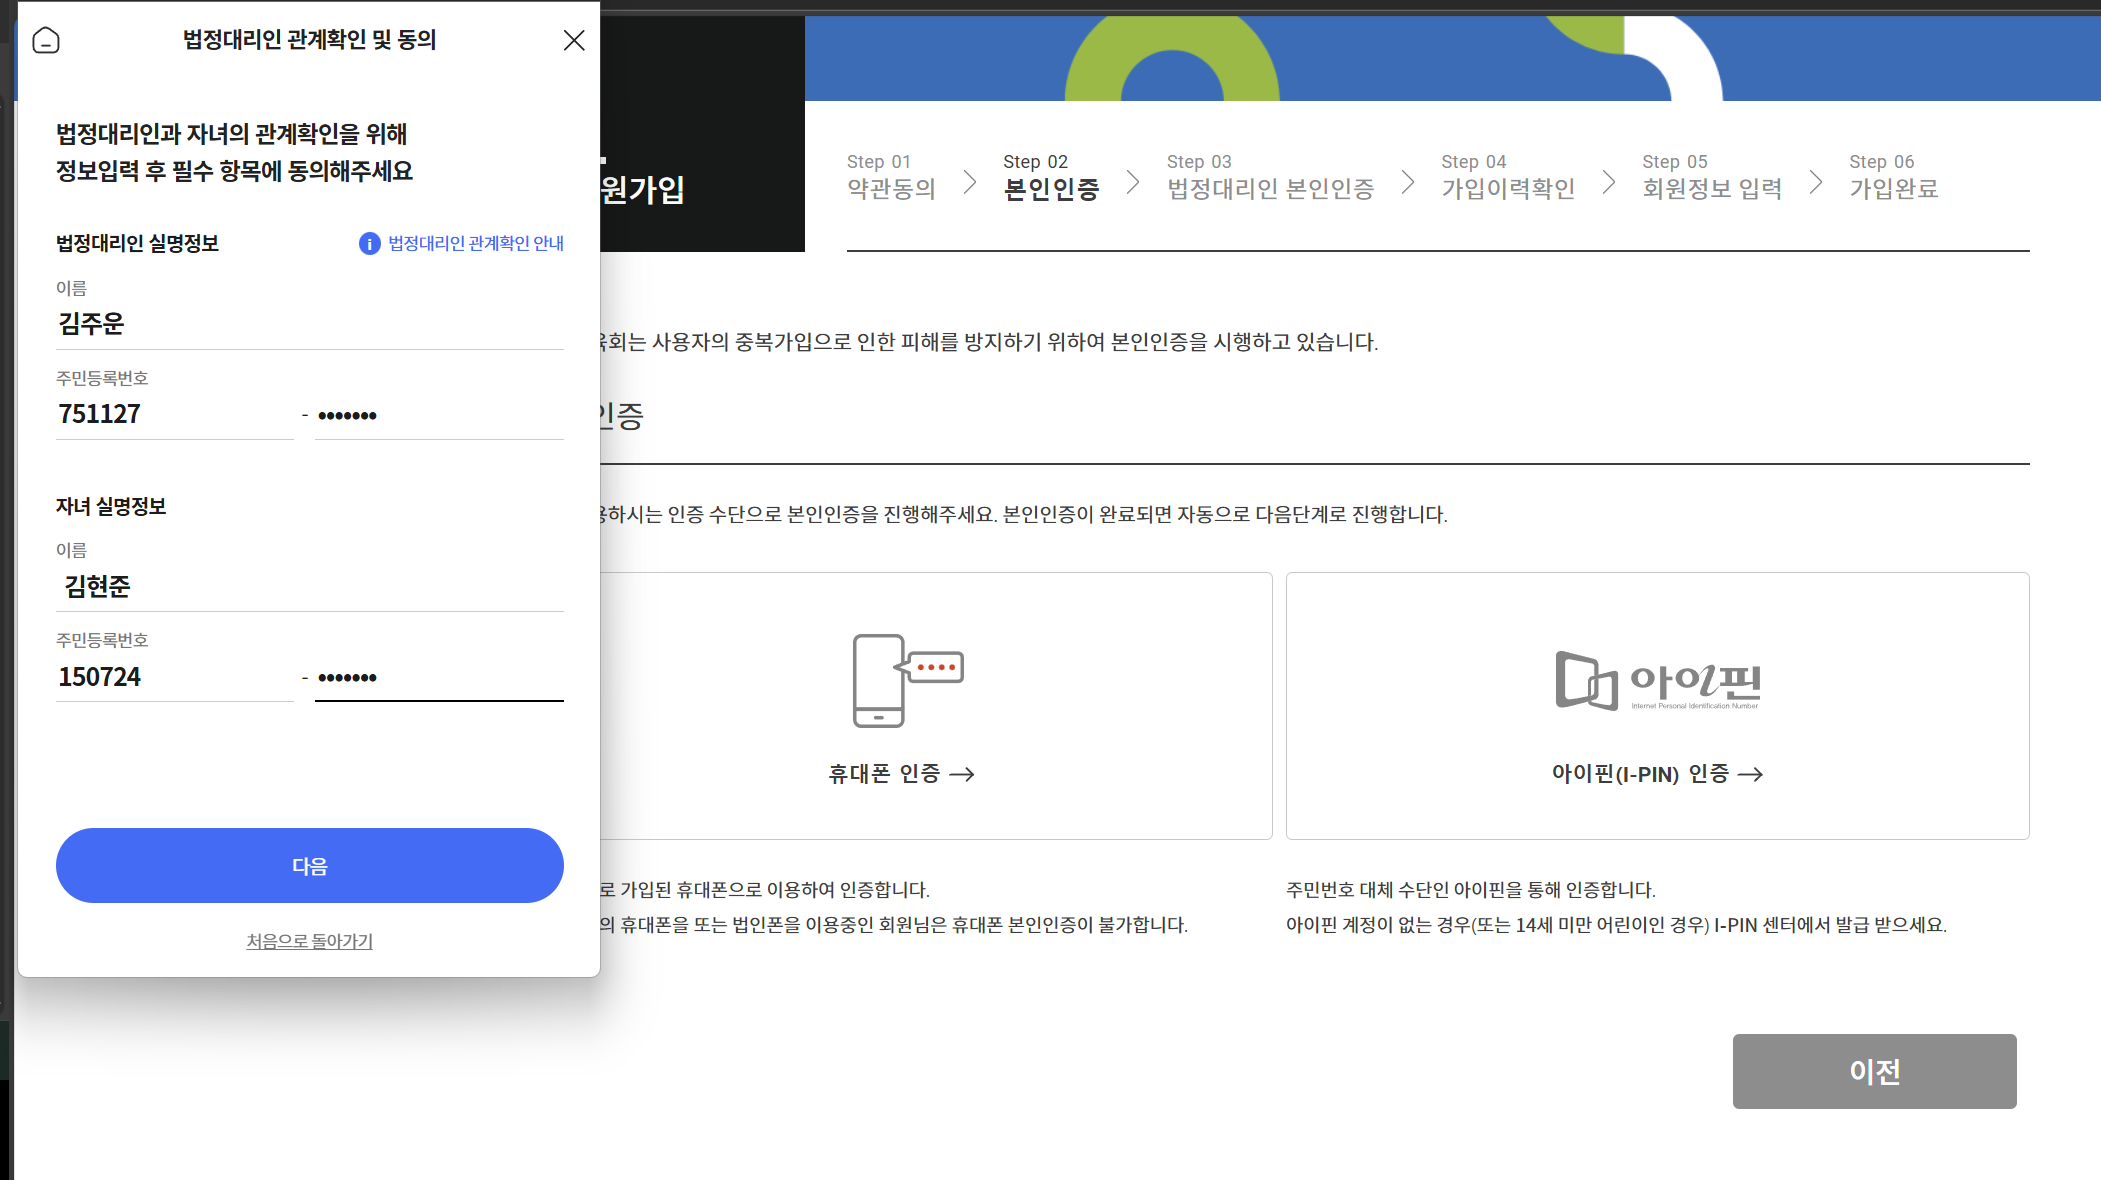The image size is (2101, 1180).
Task: Click the guardian name field 김주운
Action: tap(310, 324)
